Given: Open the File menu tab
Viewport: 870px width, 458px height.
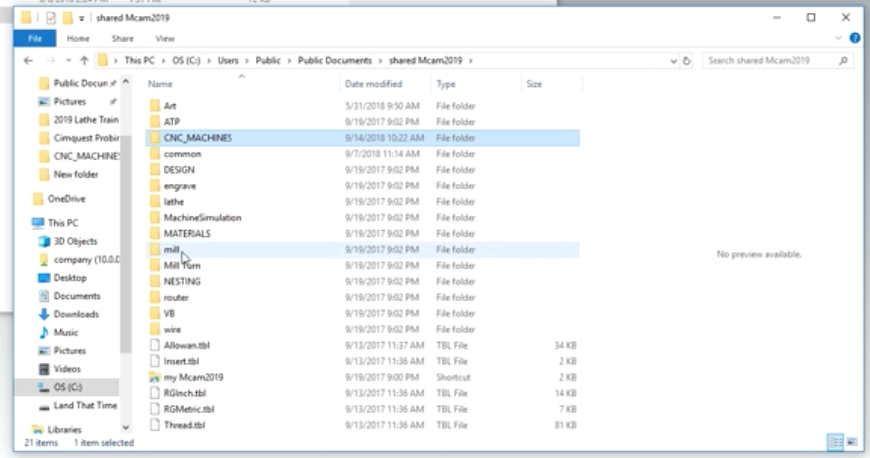Looking at the screenshot, I should click(35, 38).
